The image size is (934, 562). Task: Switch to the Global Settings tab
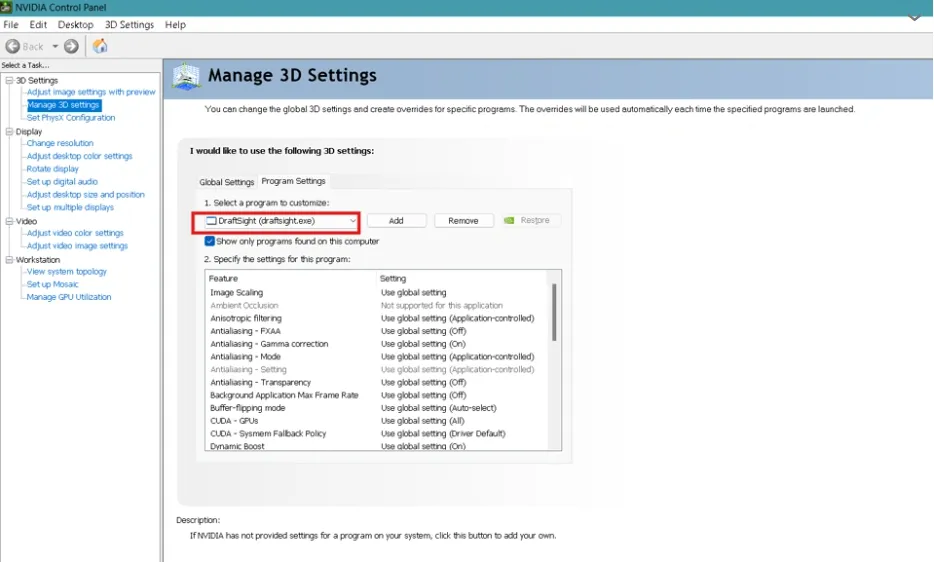click(226, 182)
